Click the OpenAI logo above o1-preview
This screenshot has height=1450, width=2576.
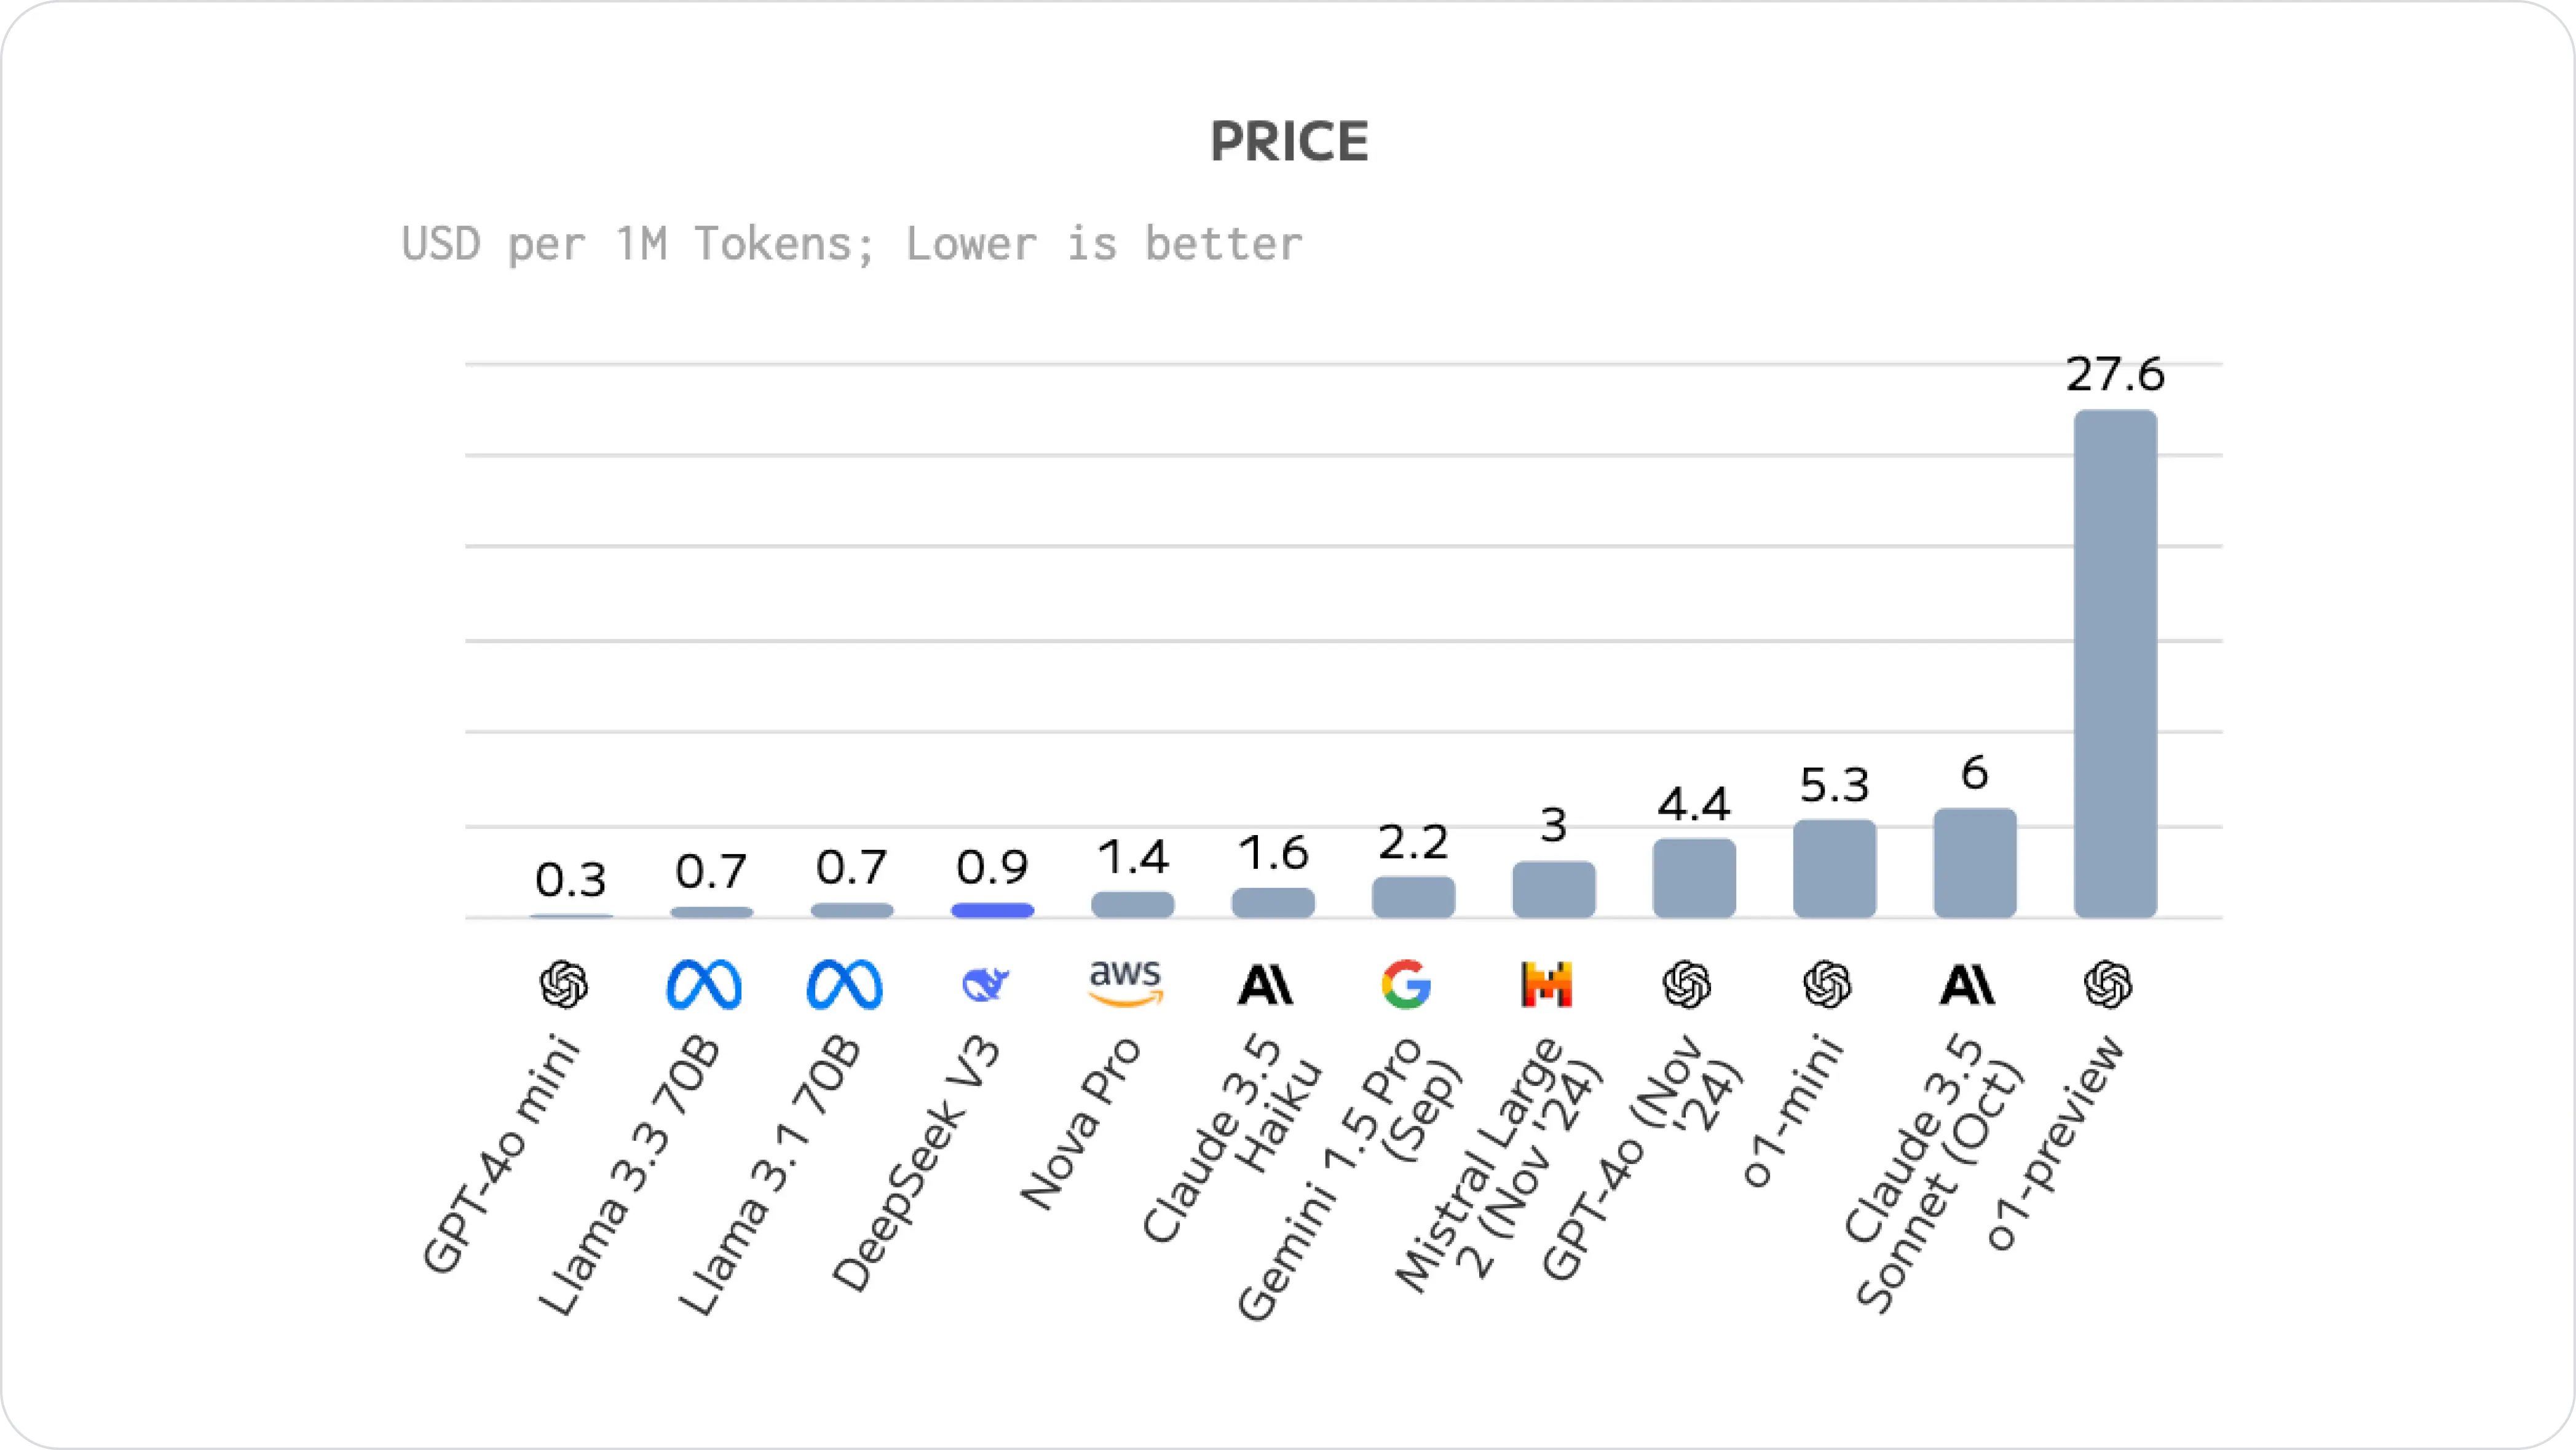2108,985
